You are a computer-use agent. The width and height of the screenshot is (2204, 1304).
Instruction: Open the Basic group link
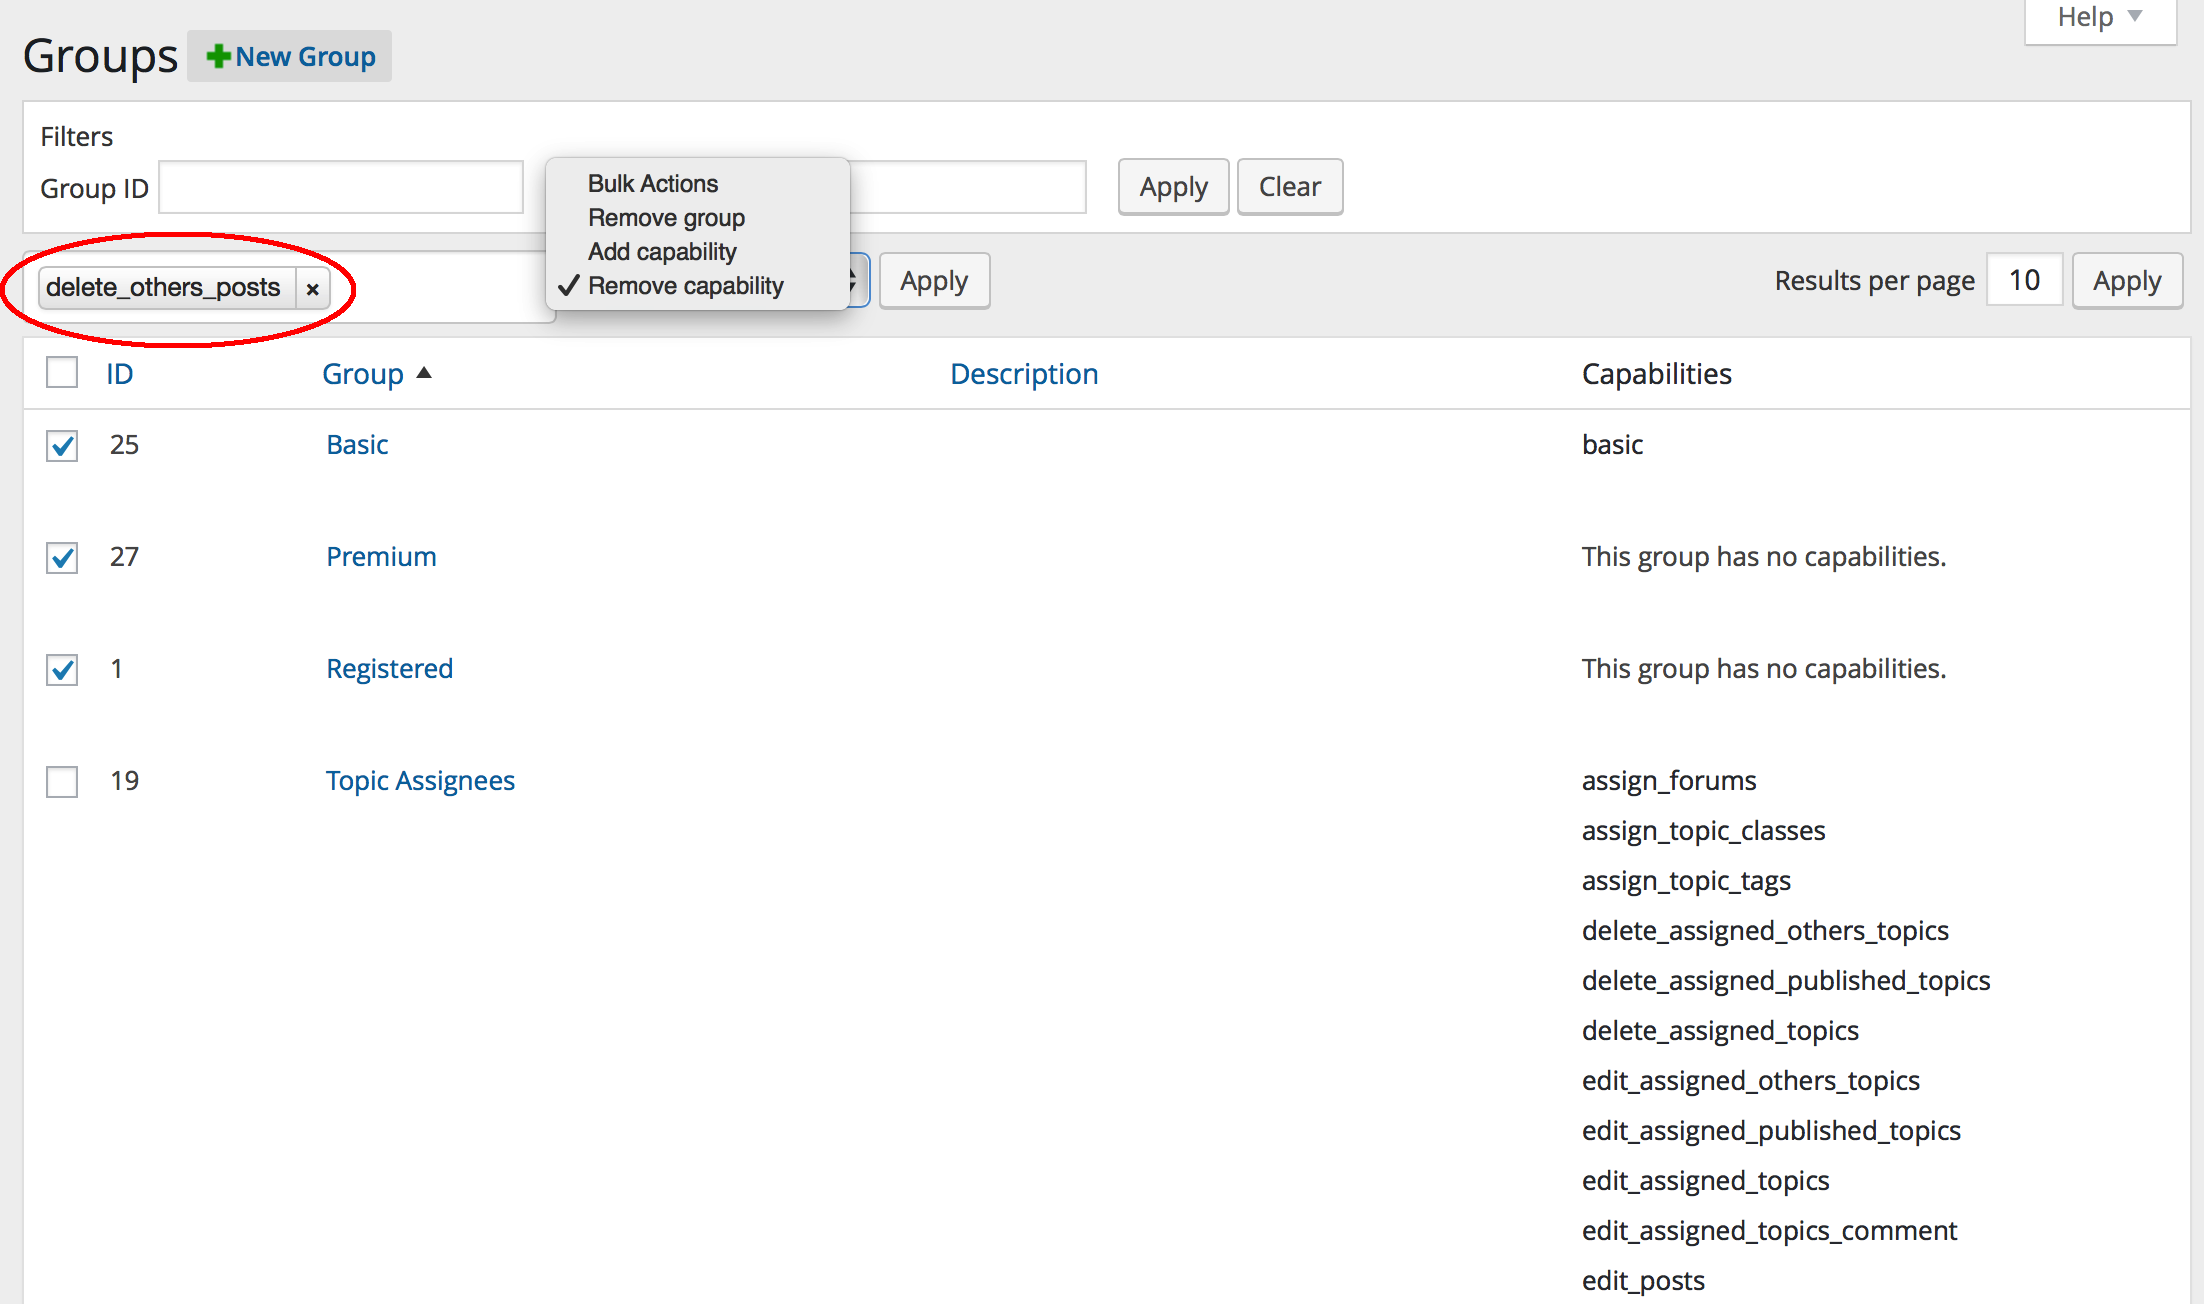click(x=357, y=445)
